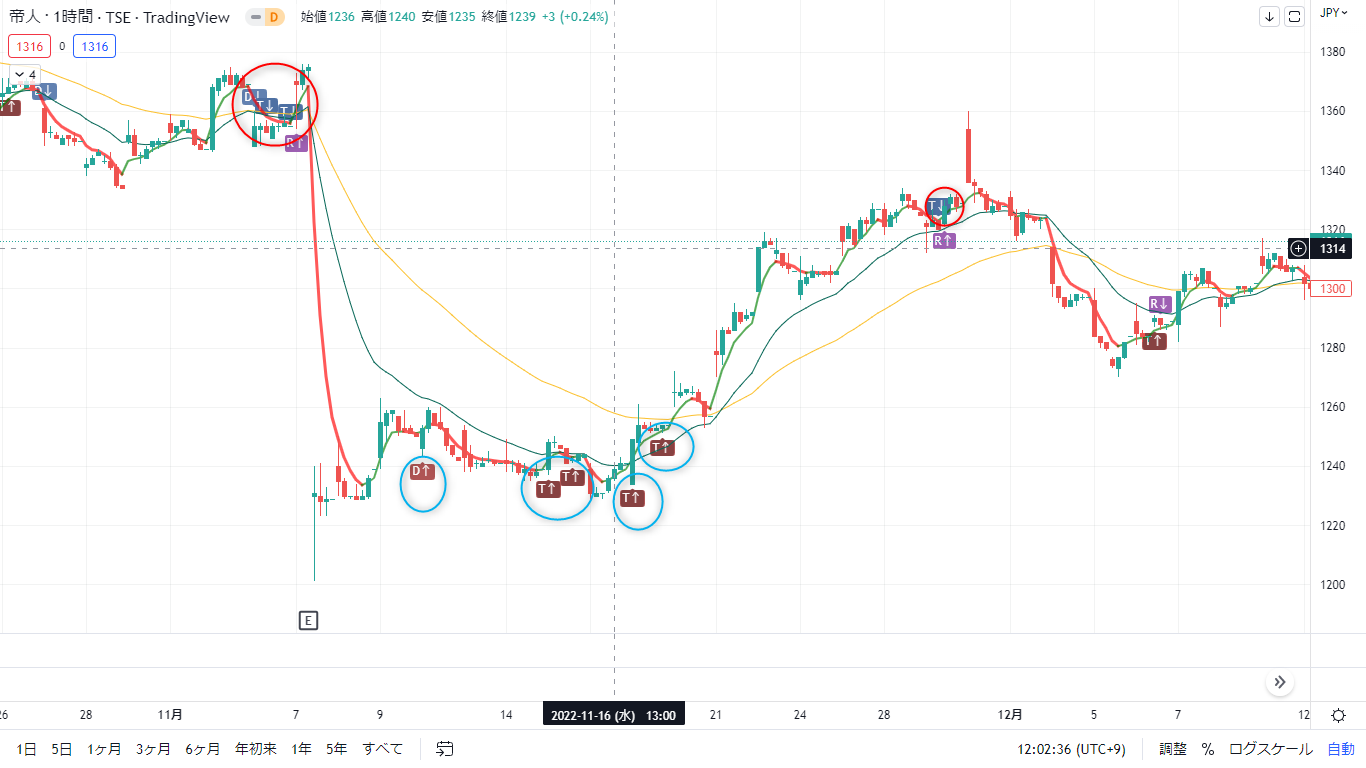The width and height of the screenshot is (1366, 768).
Task: Enable the 自動 auto scale option
Action: [1340, 748]
